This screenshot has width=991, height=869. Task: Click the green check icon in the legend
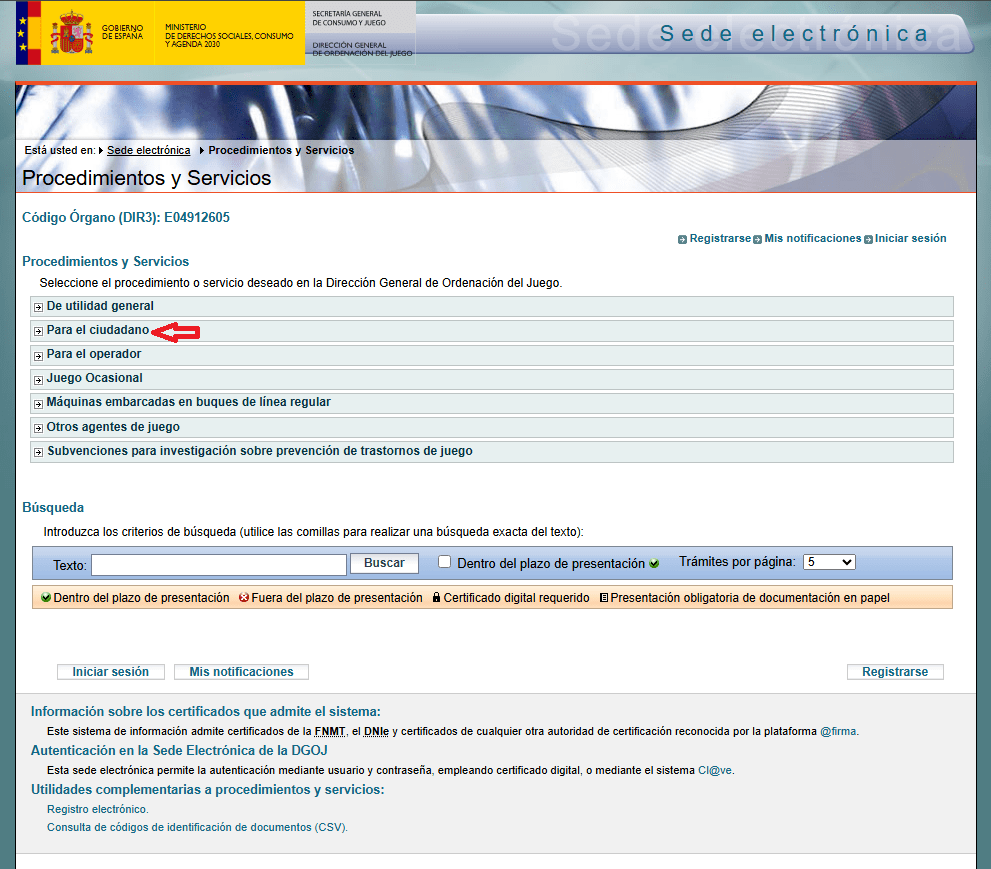tap(46, 598)
